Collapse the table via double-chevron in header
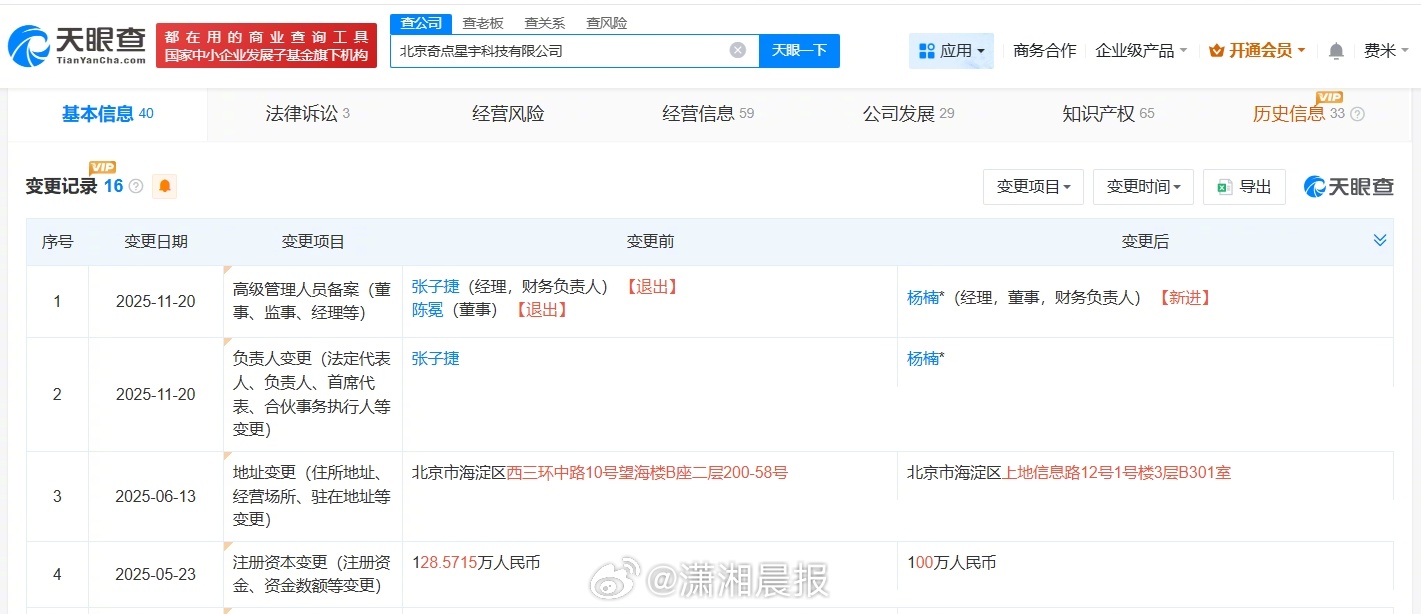The width and height of the screenshot is (1421, 614). click(1380, 240)
